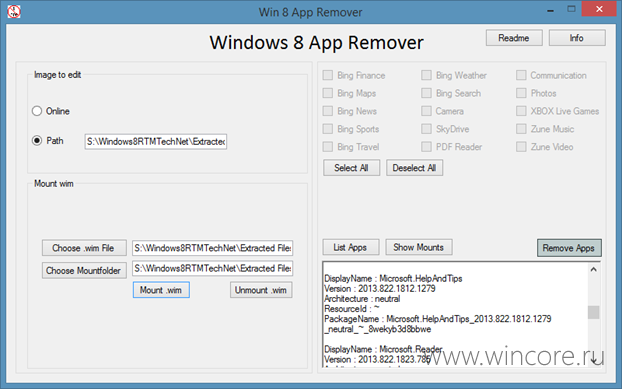The height and width of the screenshot is (389, 622).
Task: Tick the Bing Weather checkbox
Action: pyautogui.click(x=426, y=75)
